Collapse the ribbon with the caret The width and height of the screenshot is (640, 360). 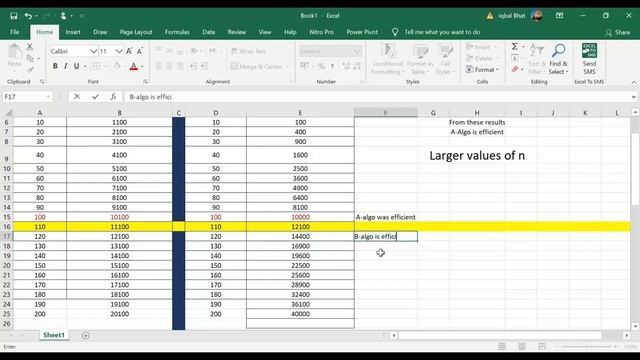[633, 82]
